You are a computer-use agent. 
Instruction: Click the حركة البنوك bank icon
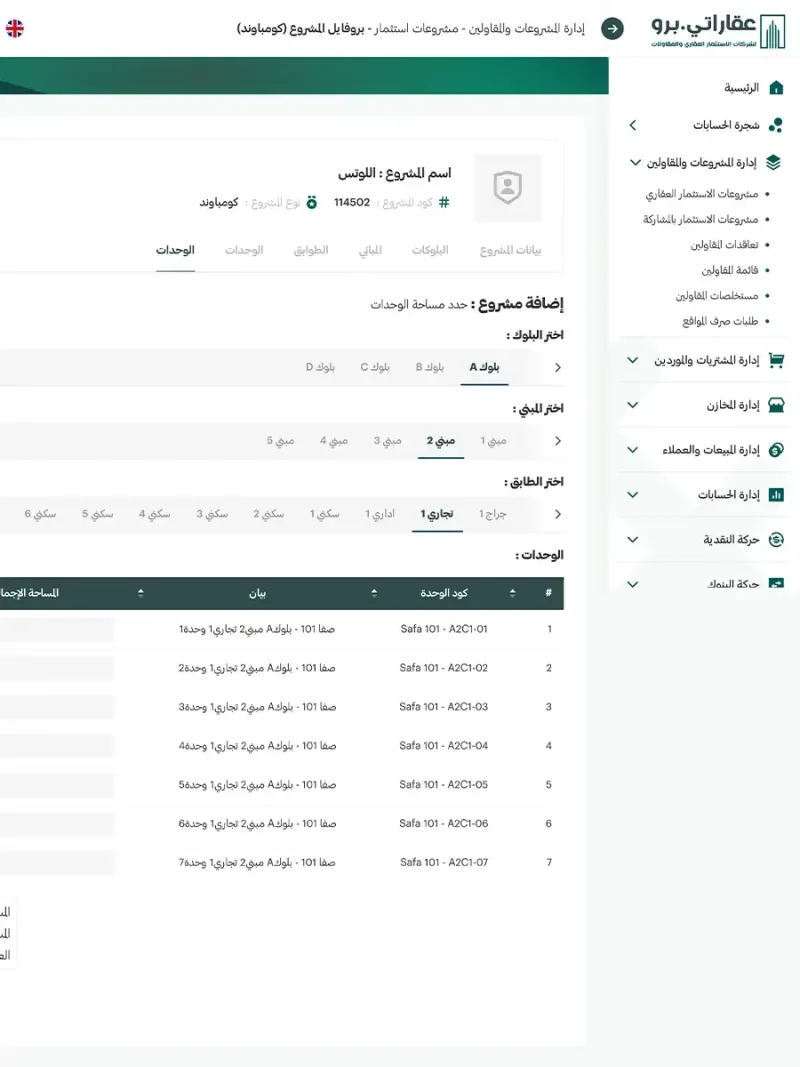[776, 583]
